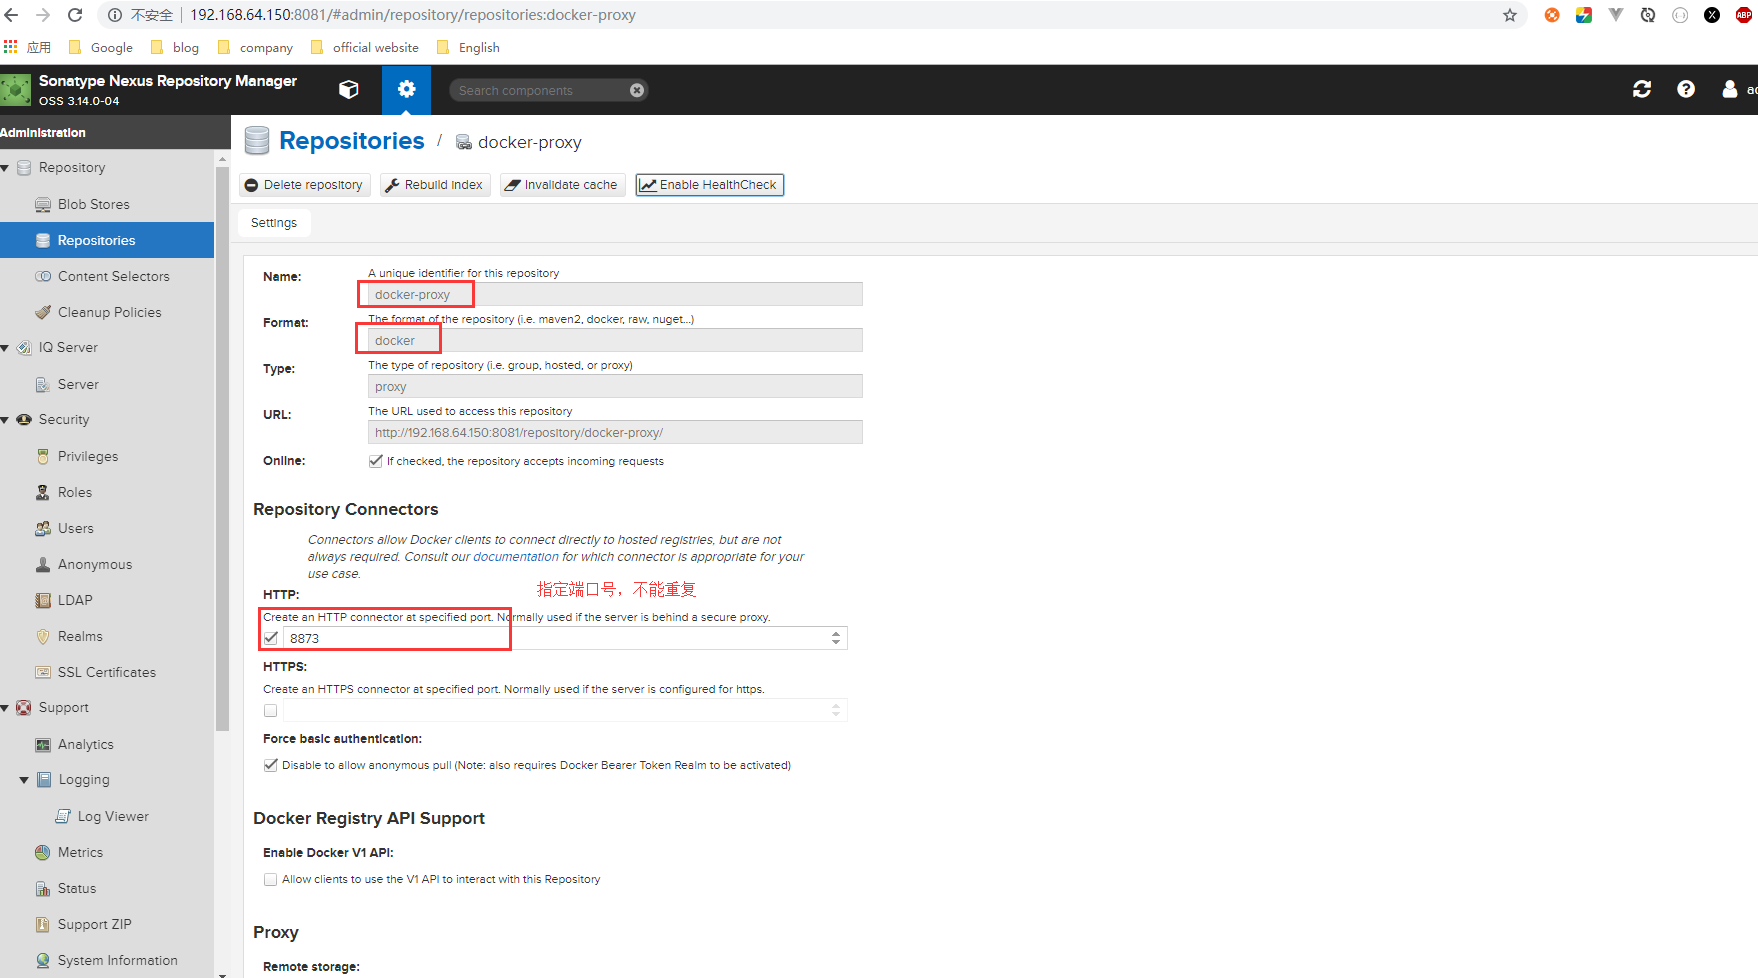Viewport: 1758px width, 978px height.
Task: Open the Browse components cube icon
Action: click(x=349, y=90)
